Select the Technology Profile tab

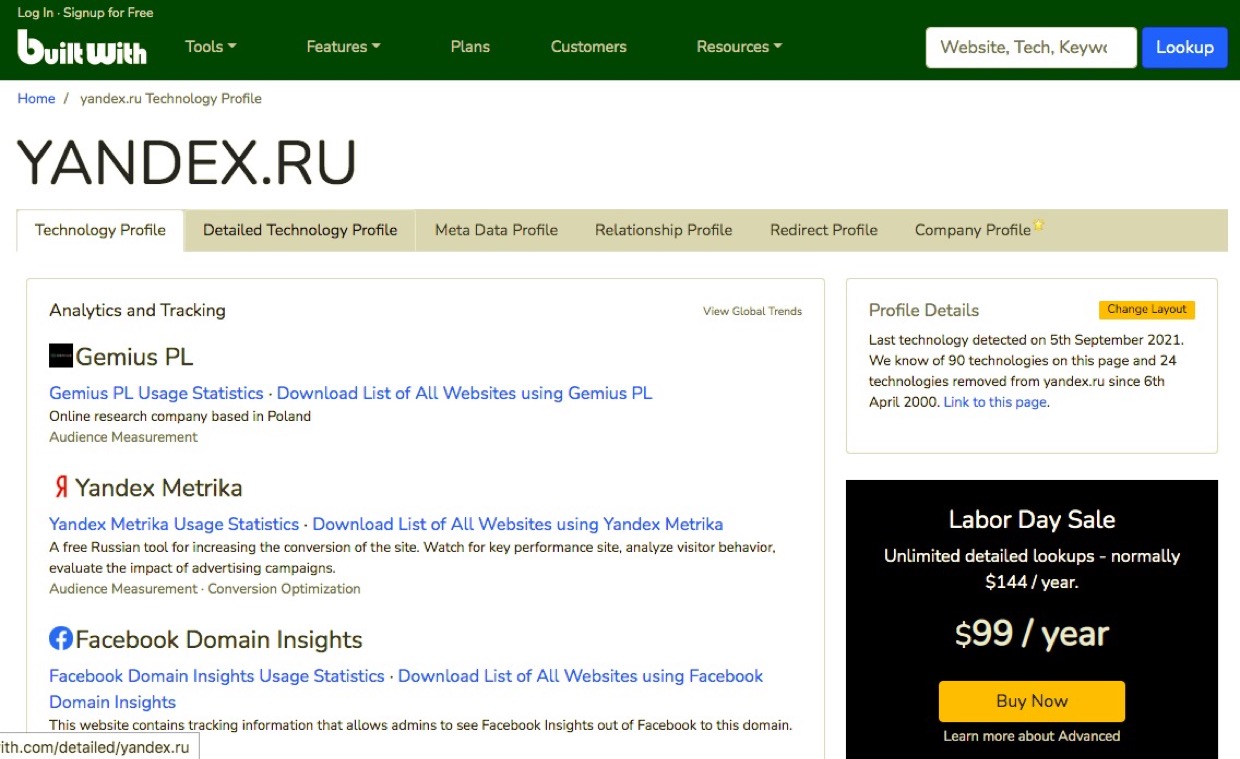[100, 230]
